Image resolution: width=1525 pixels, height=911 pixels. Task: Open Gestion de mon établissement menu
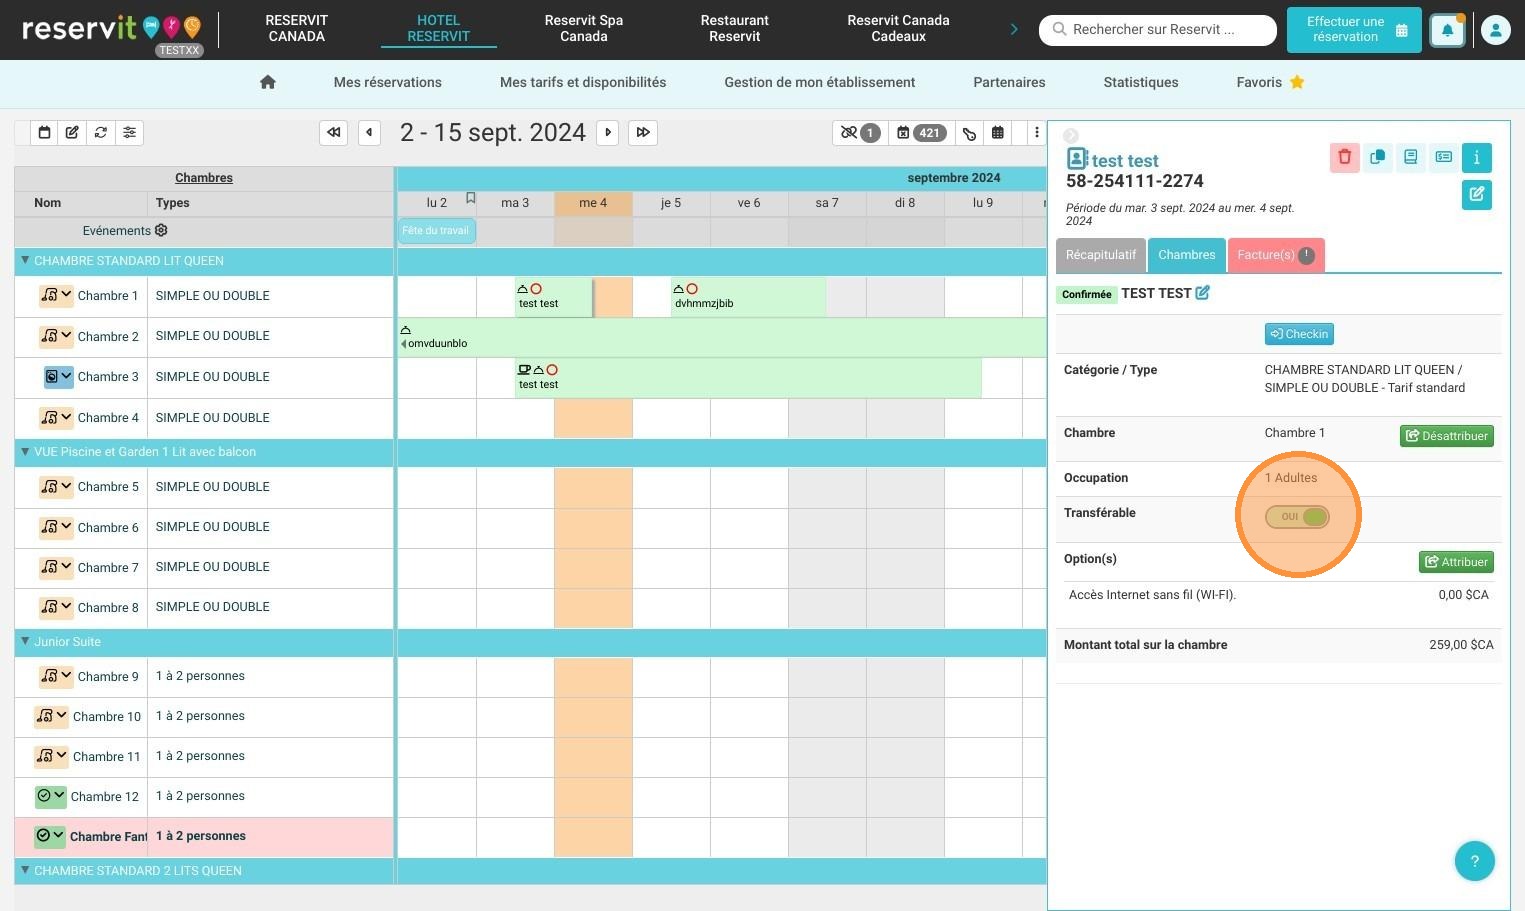tap(820, 82)
